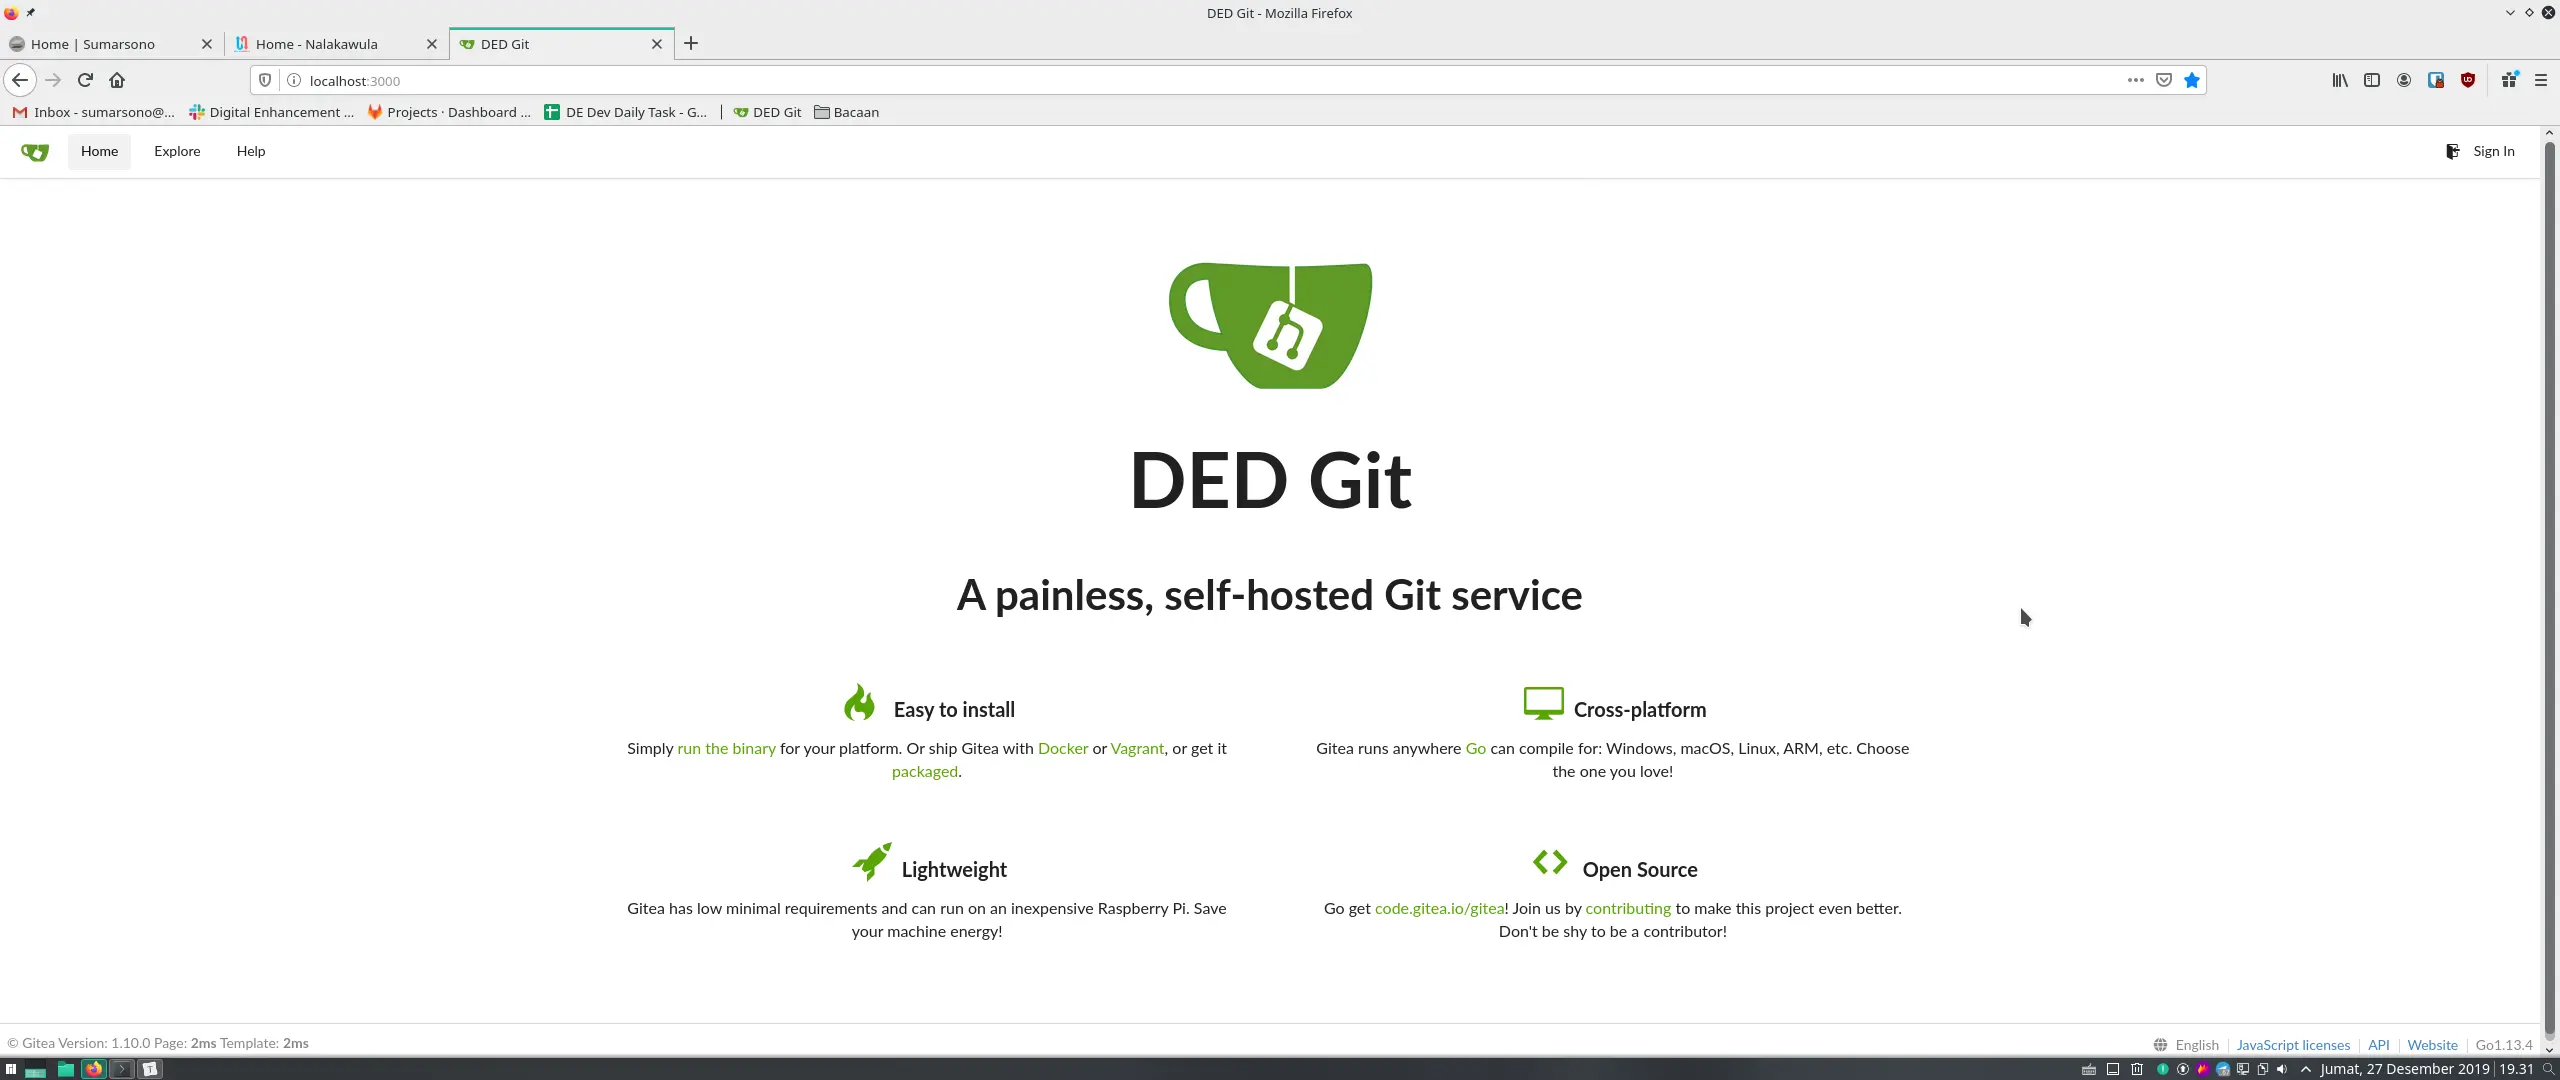
Task: Show site information for localhost
Action: tap(294, 80)
